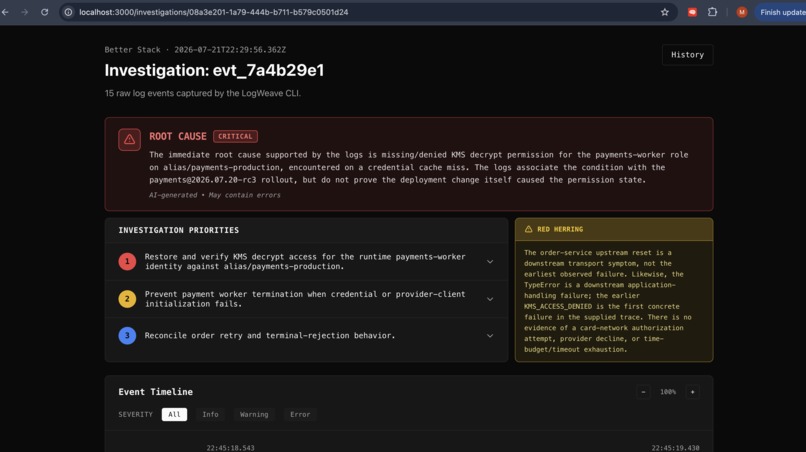Click priority number 2 yellow circle
806x452 pixels.
point(127,299)
